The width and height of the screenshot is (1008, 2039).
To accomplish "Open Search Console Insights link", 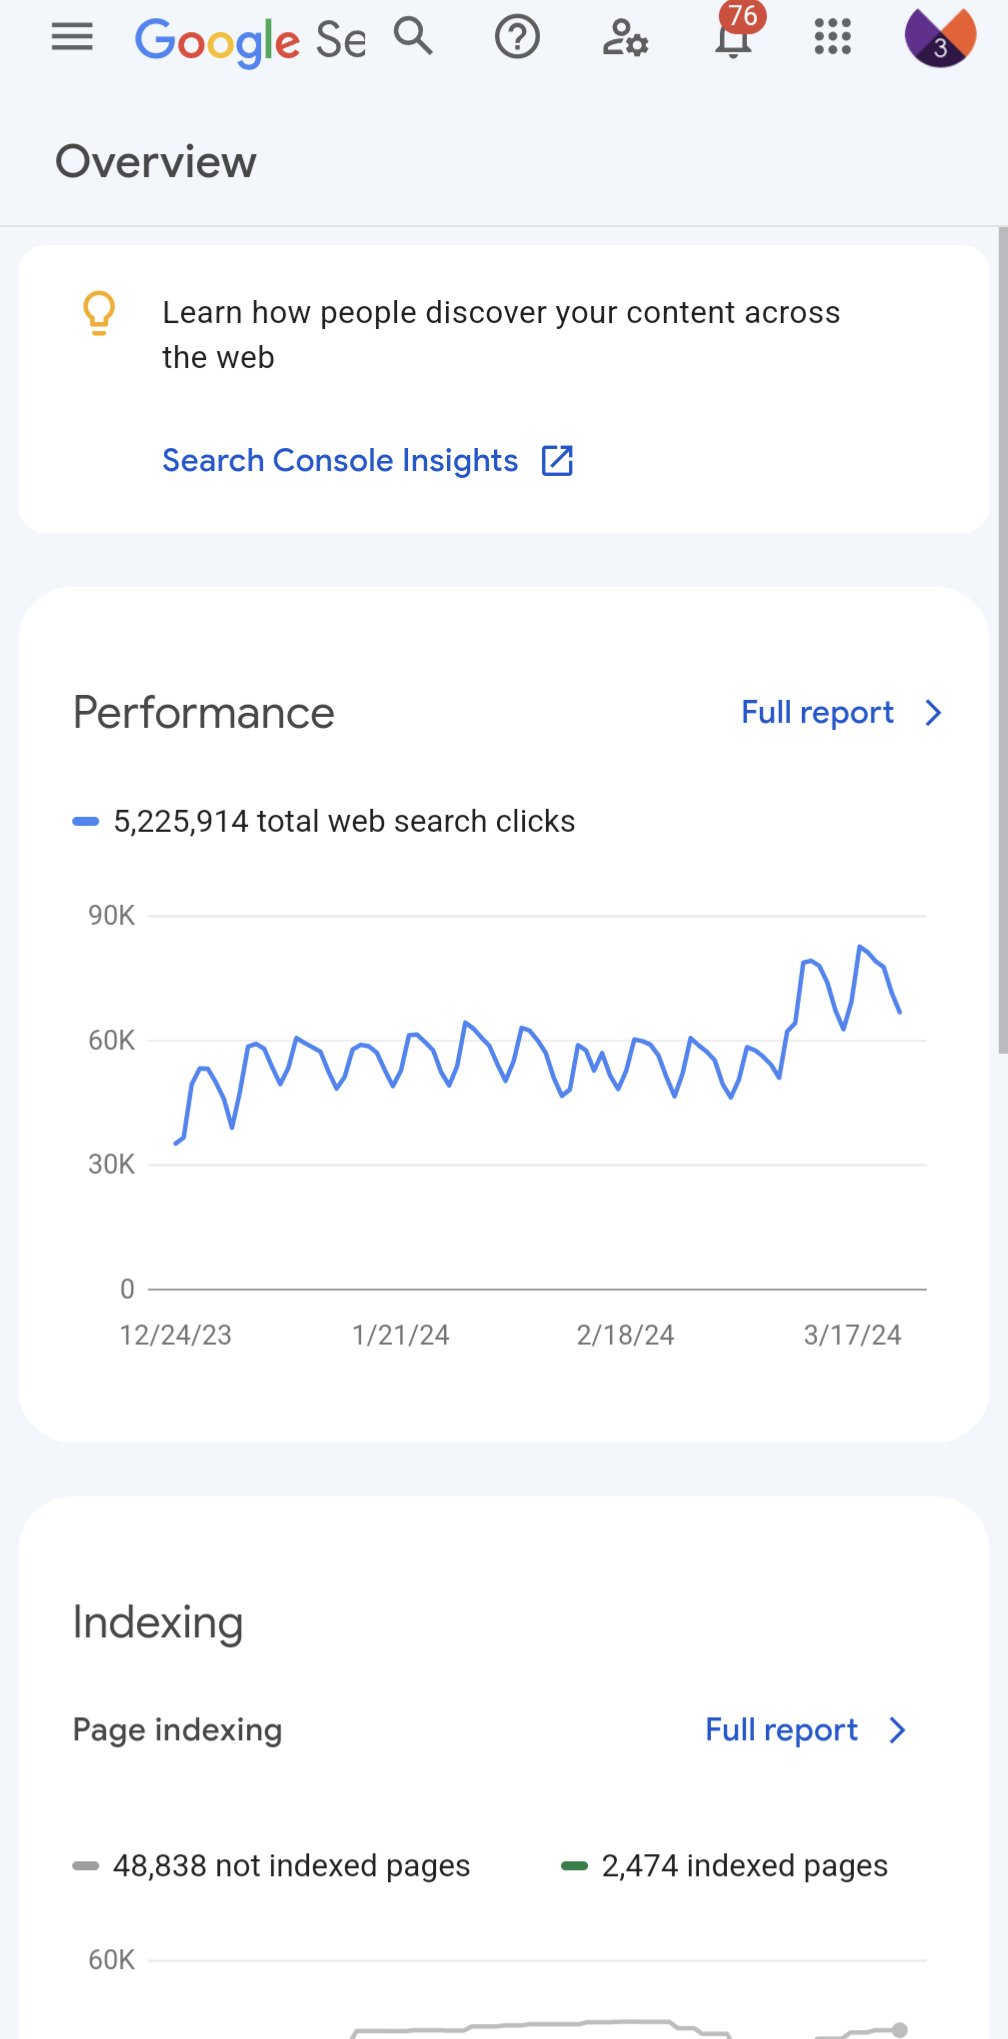I will click(340, 461).
